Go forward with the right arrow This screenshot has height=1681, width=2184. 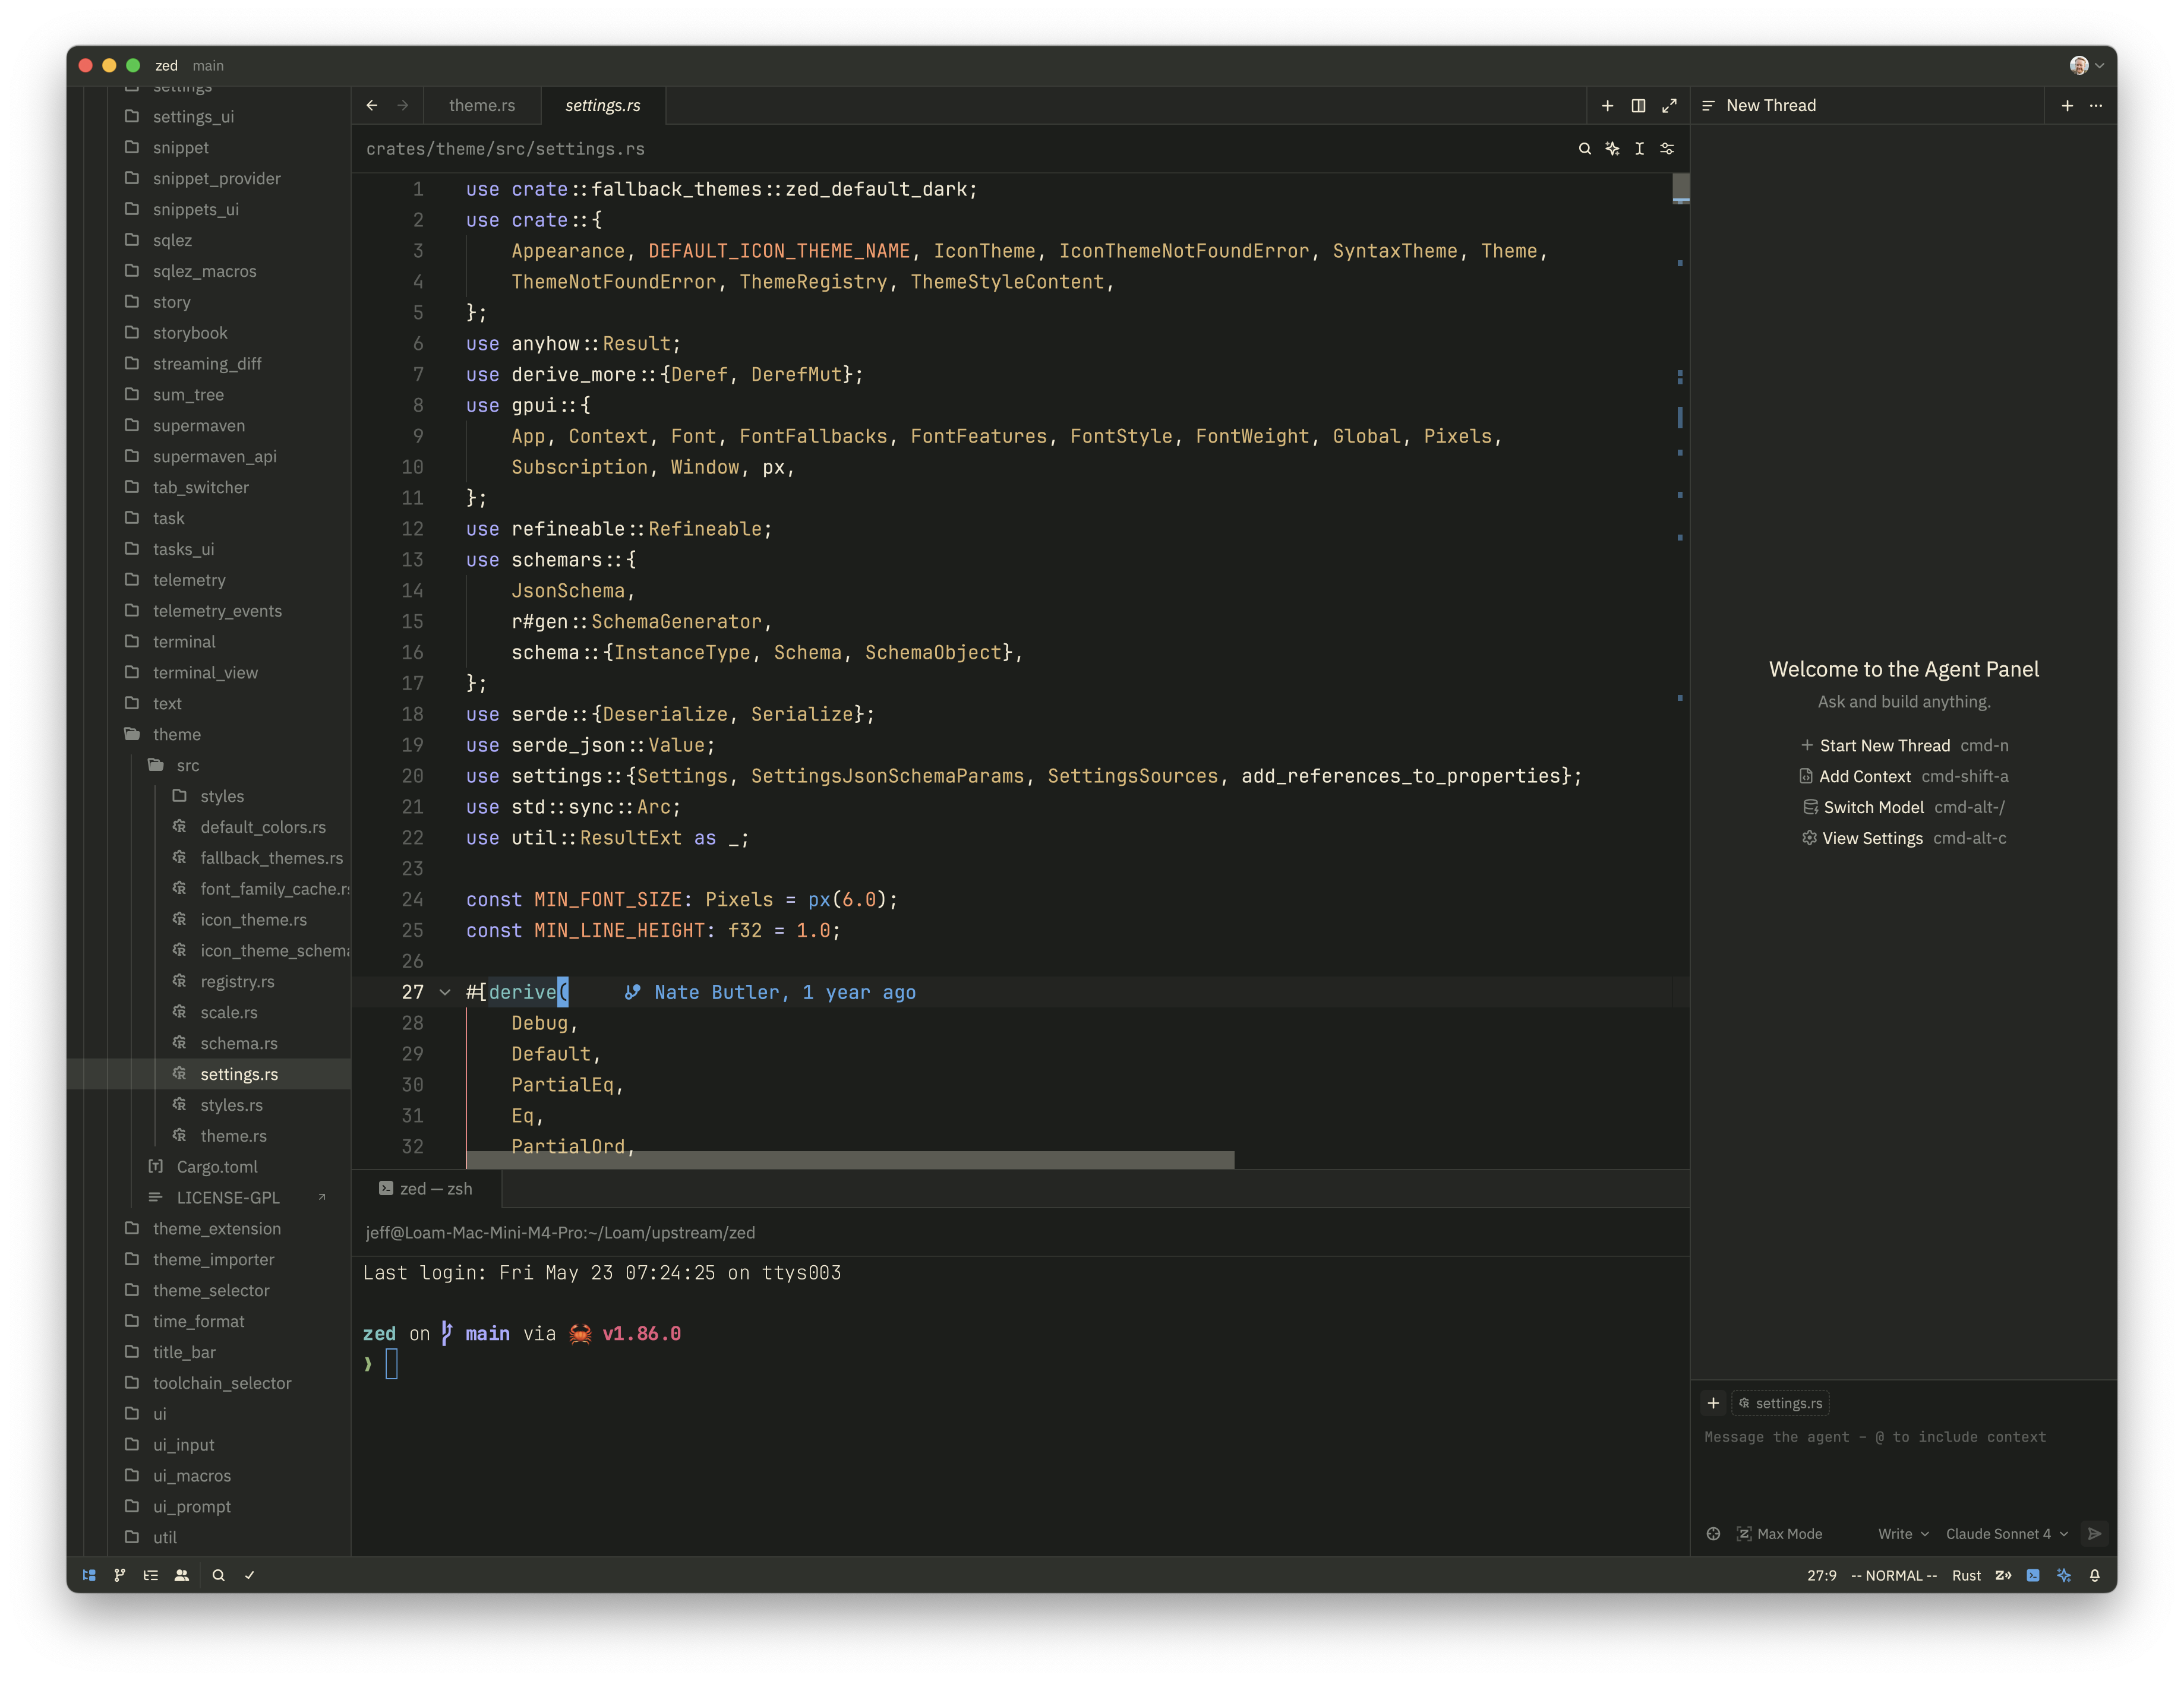[402, 105]
